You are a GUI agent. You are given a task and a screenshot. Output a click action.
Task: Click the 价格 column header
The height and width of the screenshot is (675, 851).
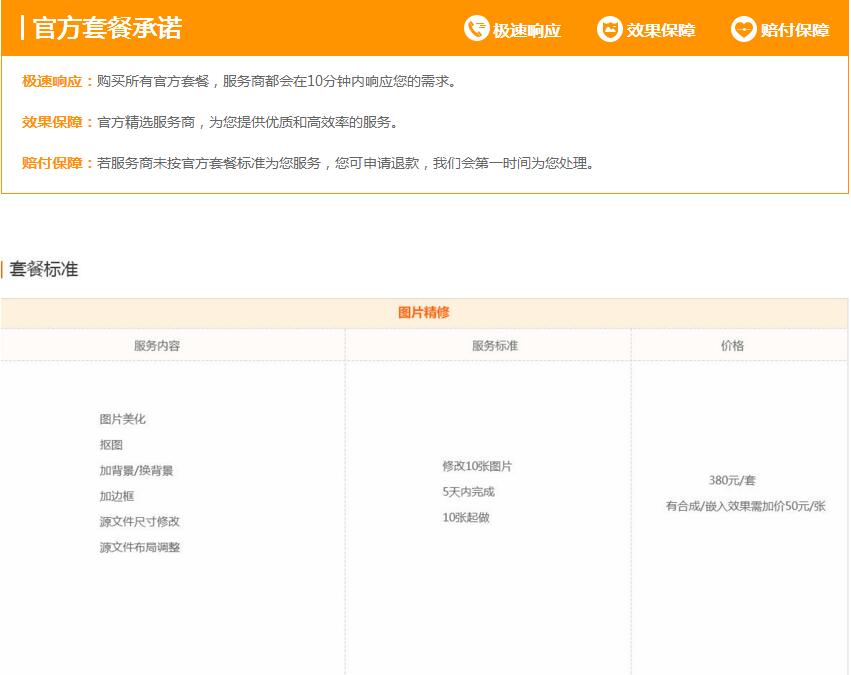732,346
